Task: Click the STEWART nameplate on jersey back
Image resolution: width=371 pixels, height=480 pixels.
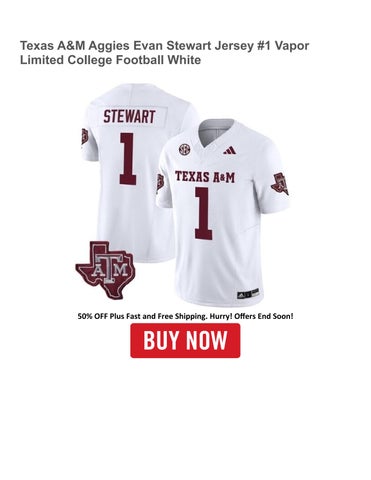Action: (x=129, y=117)
